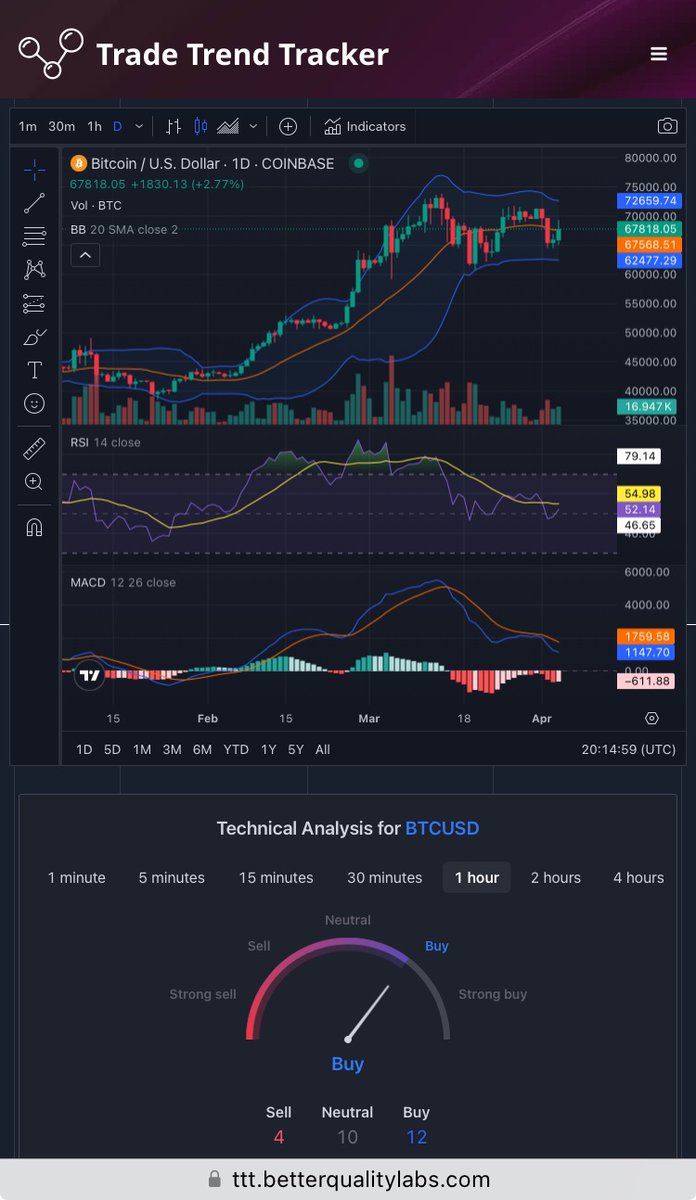696x1200 pixels.
Task: Open the emoji icons tool
Action: coord(34,403)
